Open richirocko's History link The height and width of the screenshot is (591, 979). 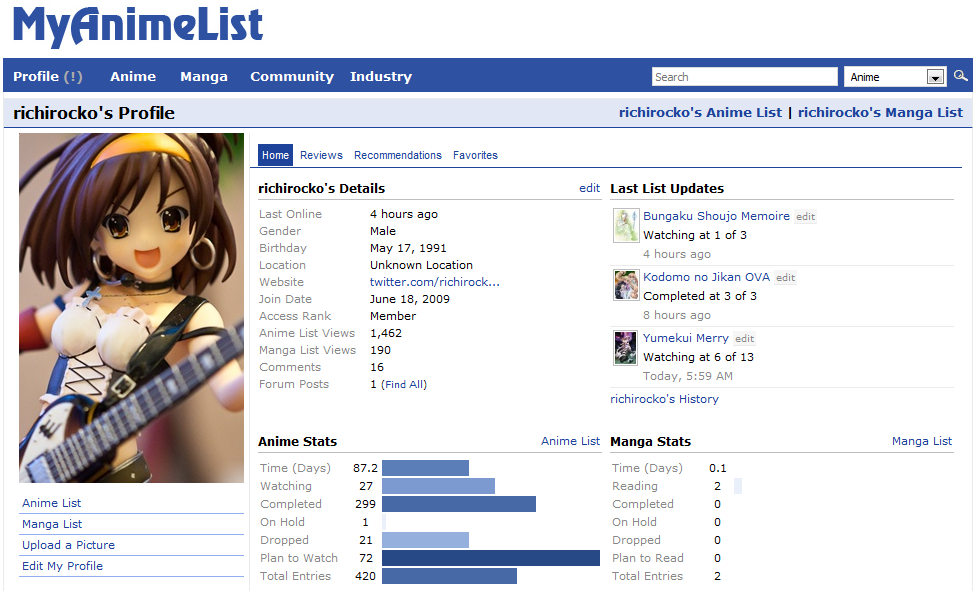(664, 399)
